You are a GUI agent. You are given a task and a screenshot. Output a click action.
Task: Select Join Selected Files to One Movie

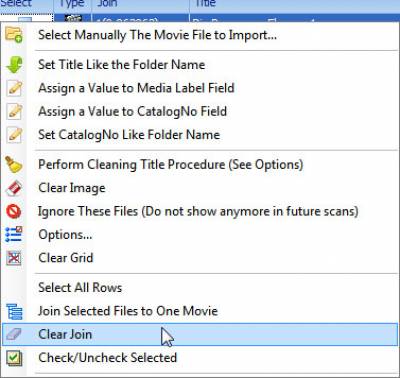[x=128, y=311]
